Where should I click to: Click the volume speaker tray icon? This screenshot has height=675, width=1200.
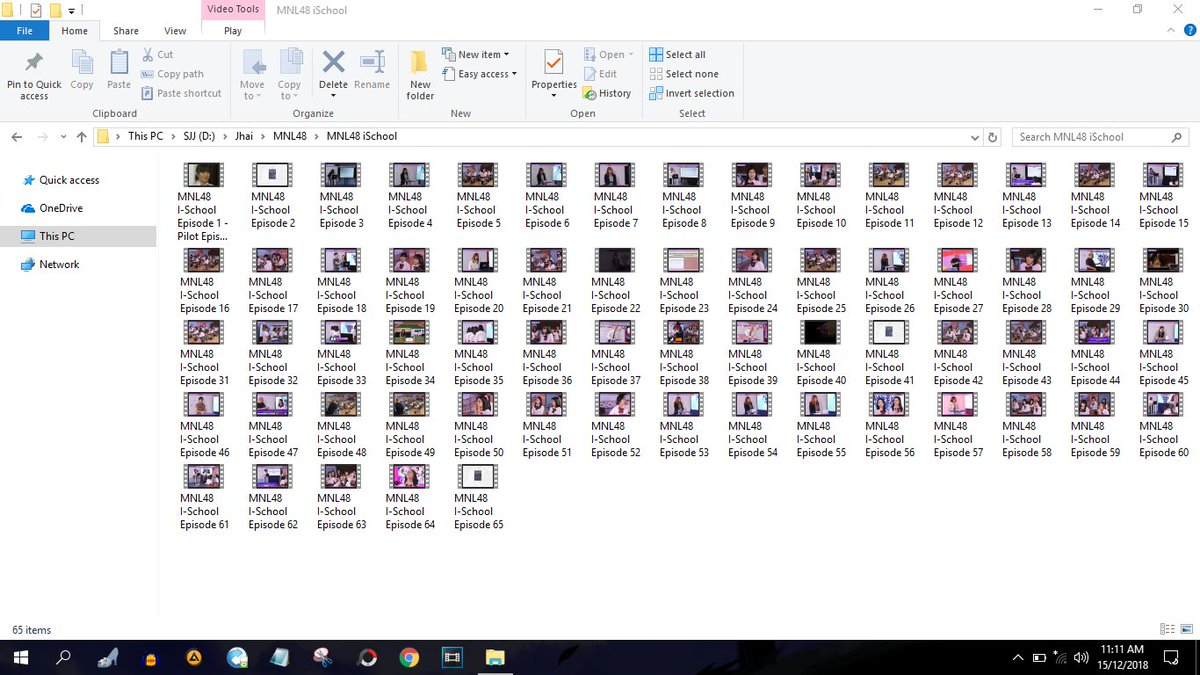click(1081, 657)
